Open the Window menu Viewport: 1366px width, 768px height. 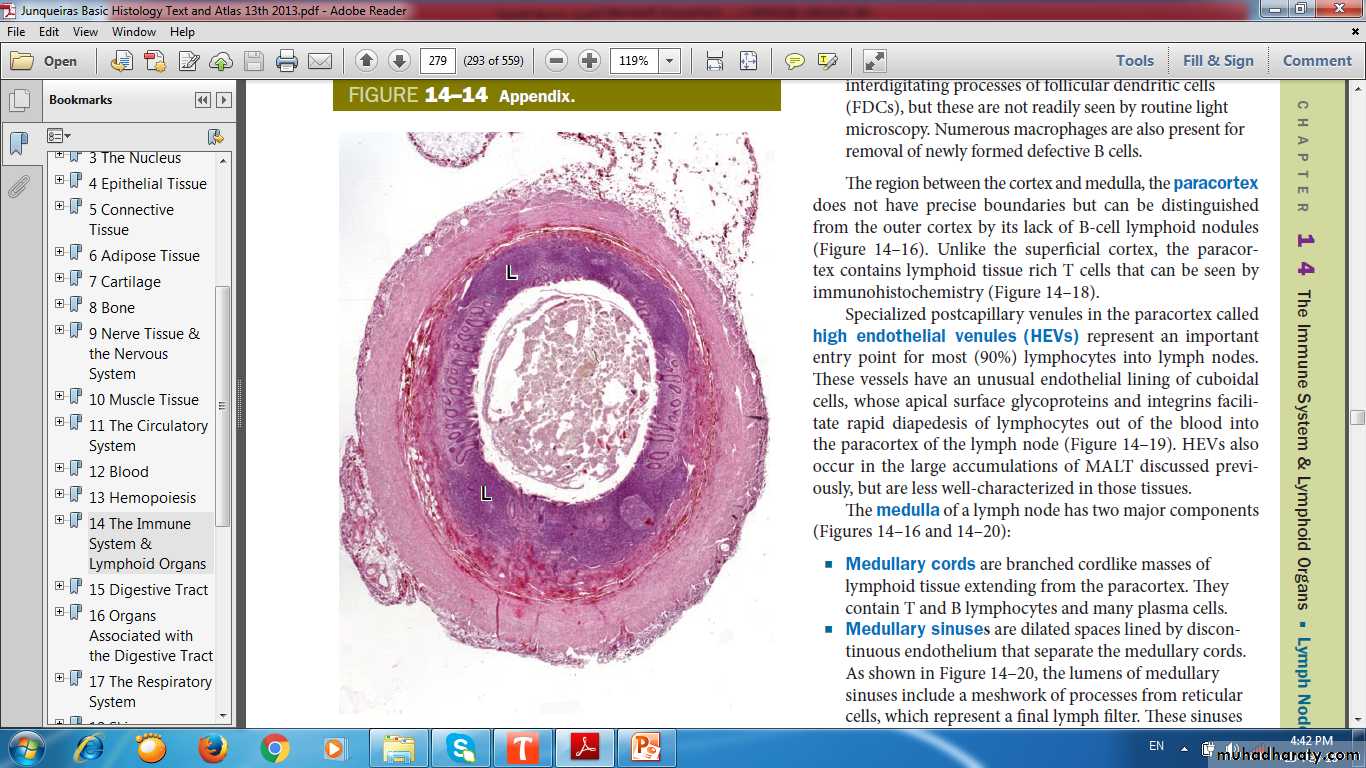point(133,32)
